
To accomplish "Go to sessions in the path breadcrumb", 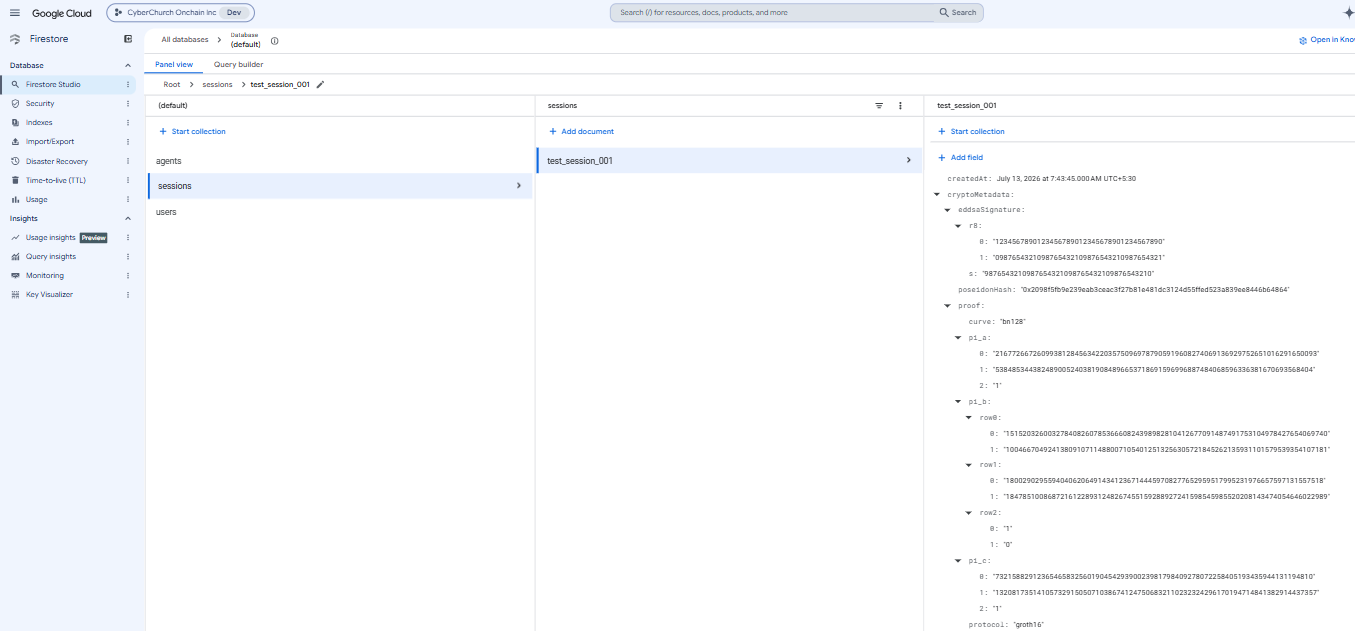I will (217, 84).
